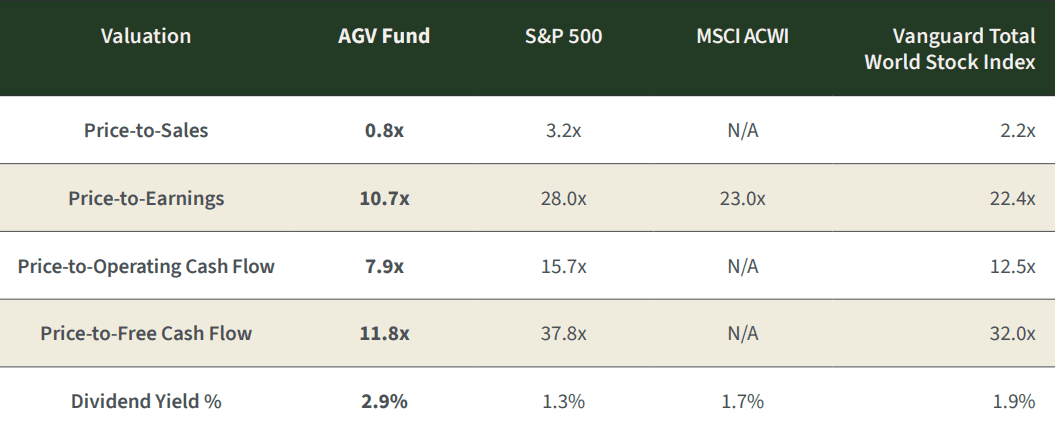The height and width of the screenshot is (432, 1055).
Task: Click AGV Fund's 2.9% dividend yield
Action: (x=384, y=402)
